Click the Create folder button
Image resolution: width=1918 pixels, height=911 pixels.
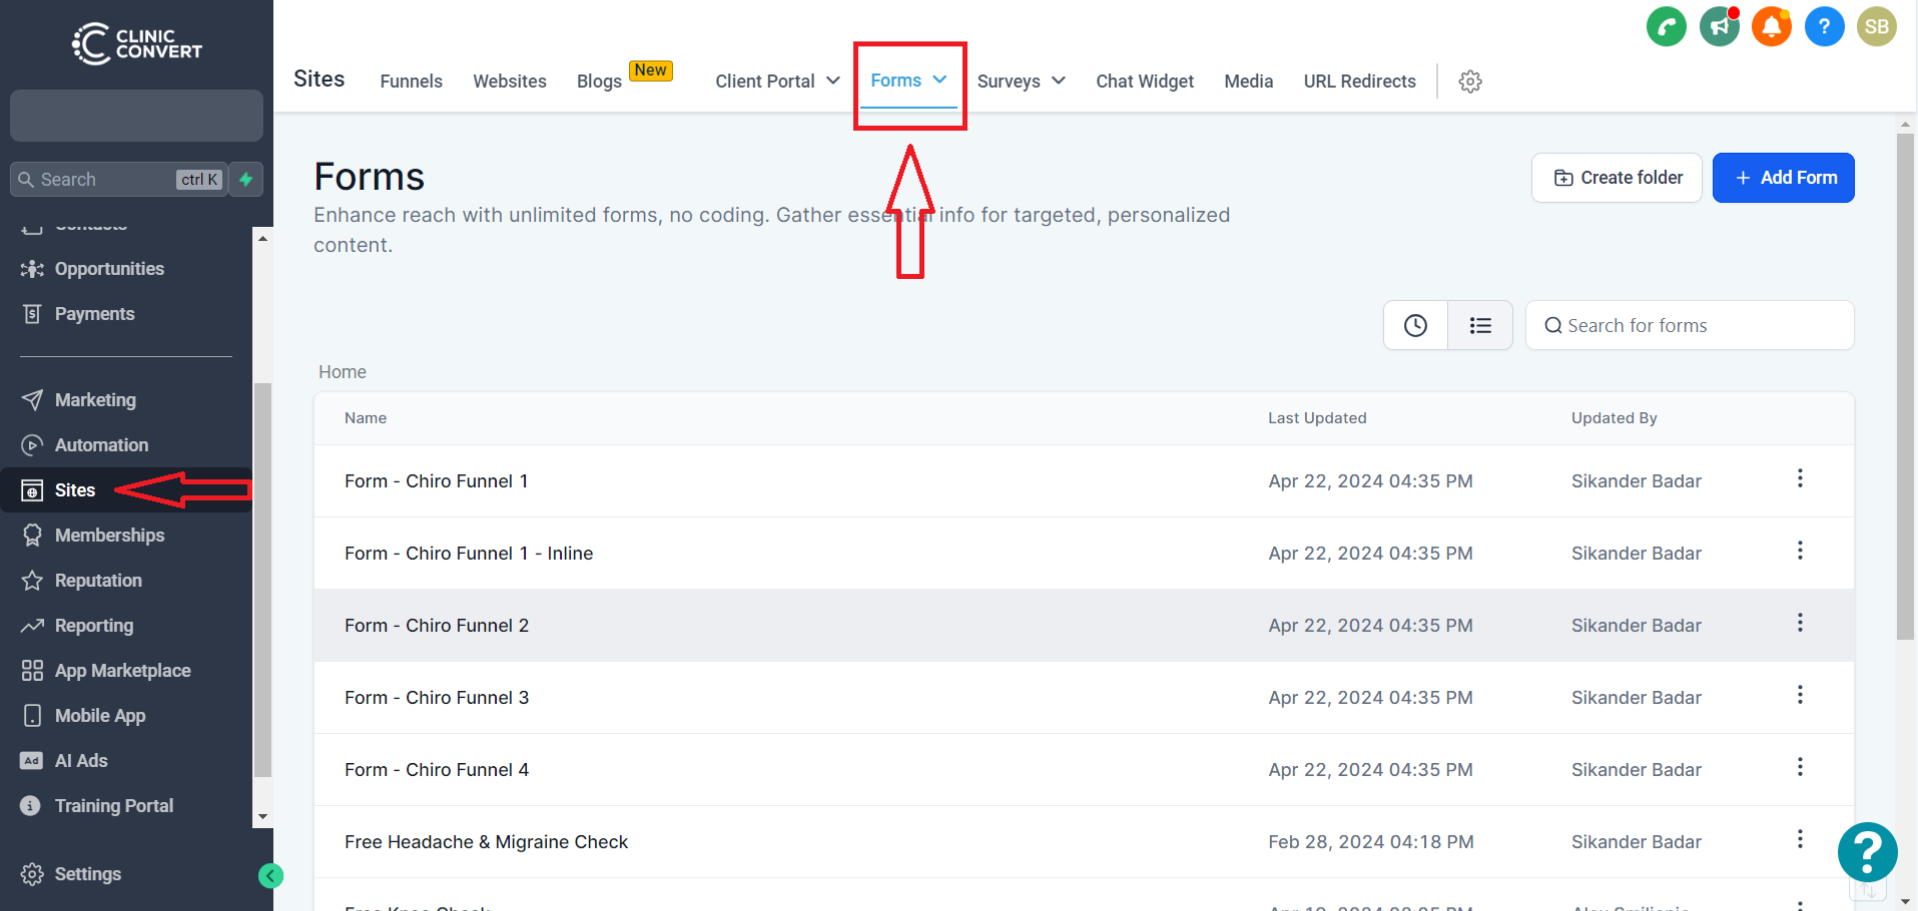pyautogui.click(x=1616, y=178)
